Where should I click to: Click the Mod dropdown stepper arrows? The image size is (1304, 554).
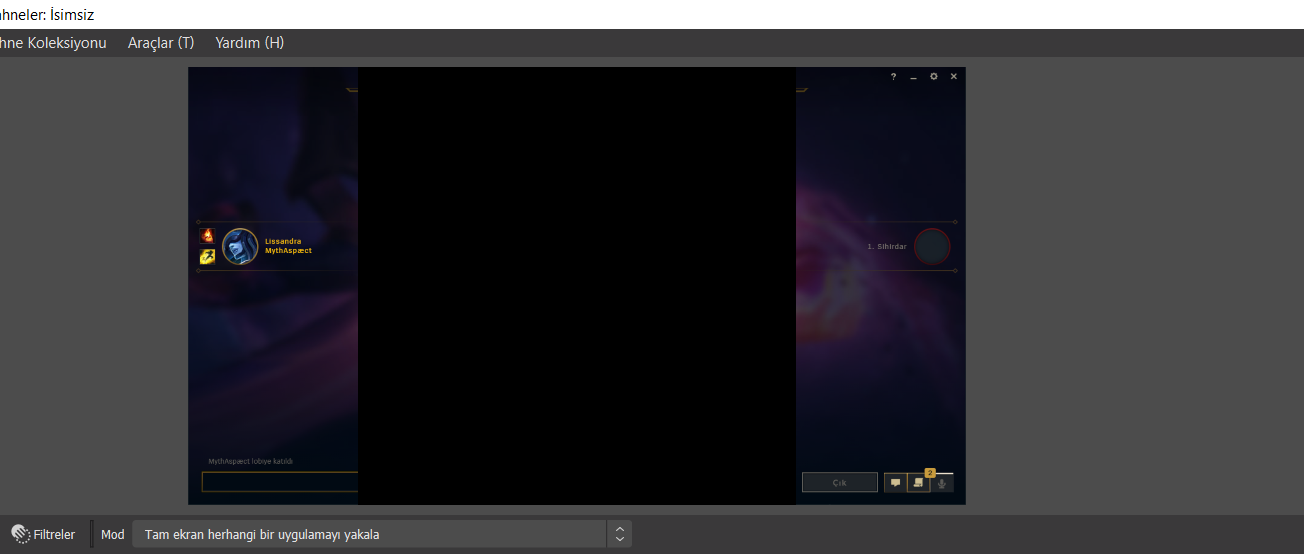pyautogui.click(x=620, y=534)
